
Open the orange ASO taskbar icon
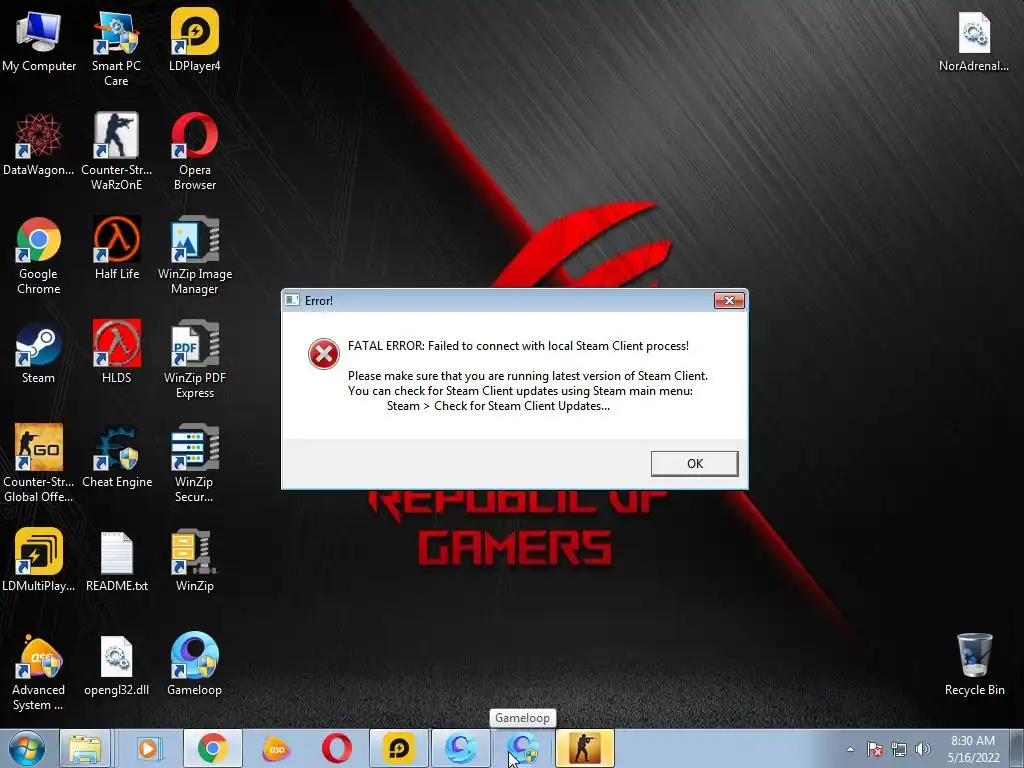click(x=276, y=748)
